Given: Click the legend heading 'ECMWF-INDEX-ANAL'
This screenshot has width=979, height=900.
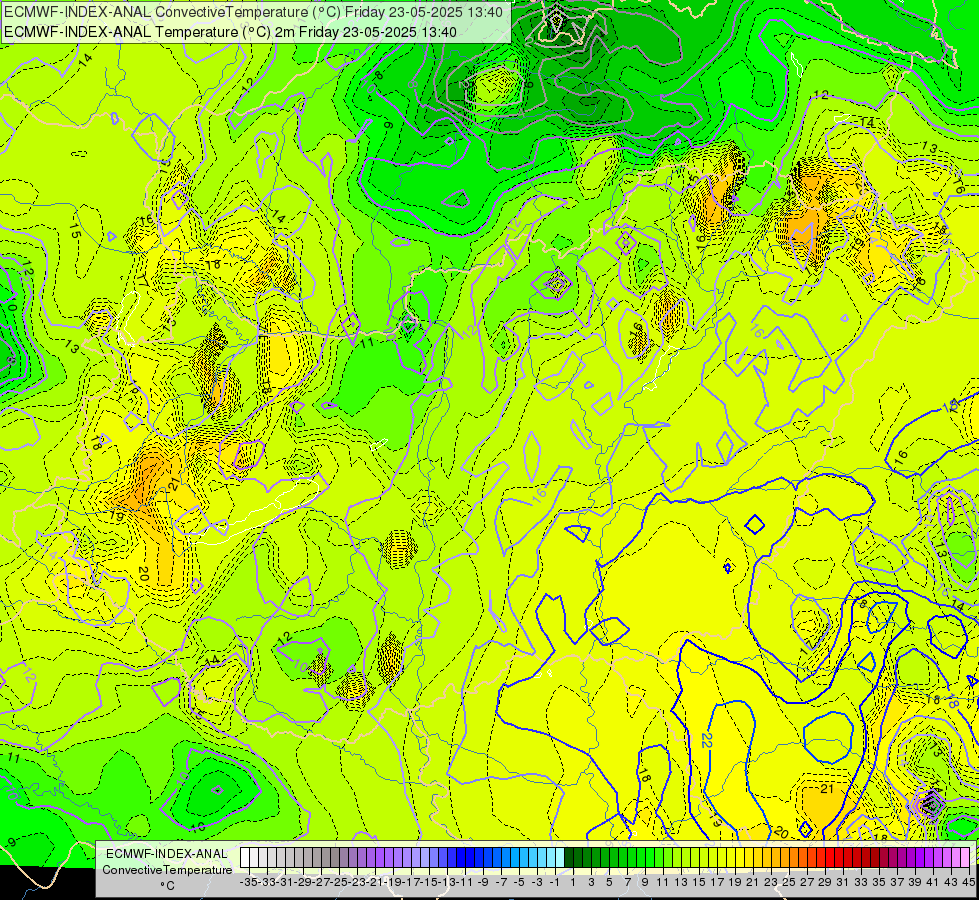Looking at the screenshot, I should pos(167,854).
